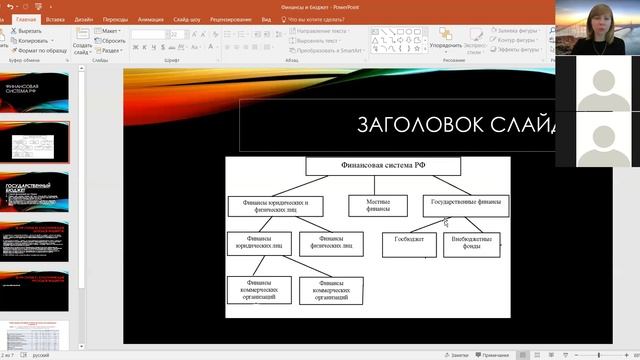The width and height of the screenshot is (640, 360).
Task: Select star shape in shapes gallery
Action: click(x=417, y=49)
